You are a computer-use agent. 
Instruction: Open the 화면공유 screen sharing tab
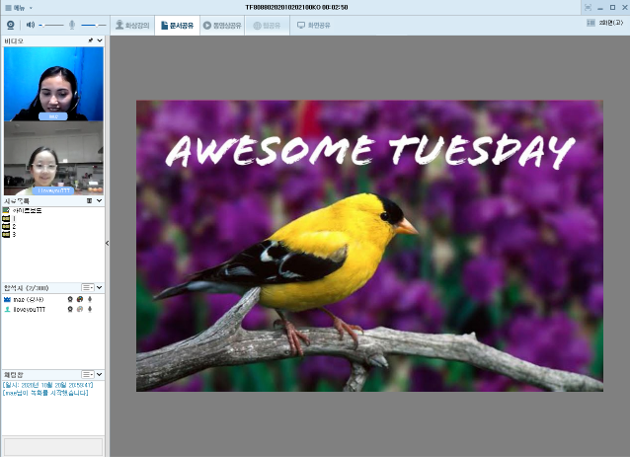coord(314,24)
